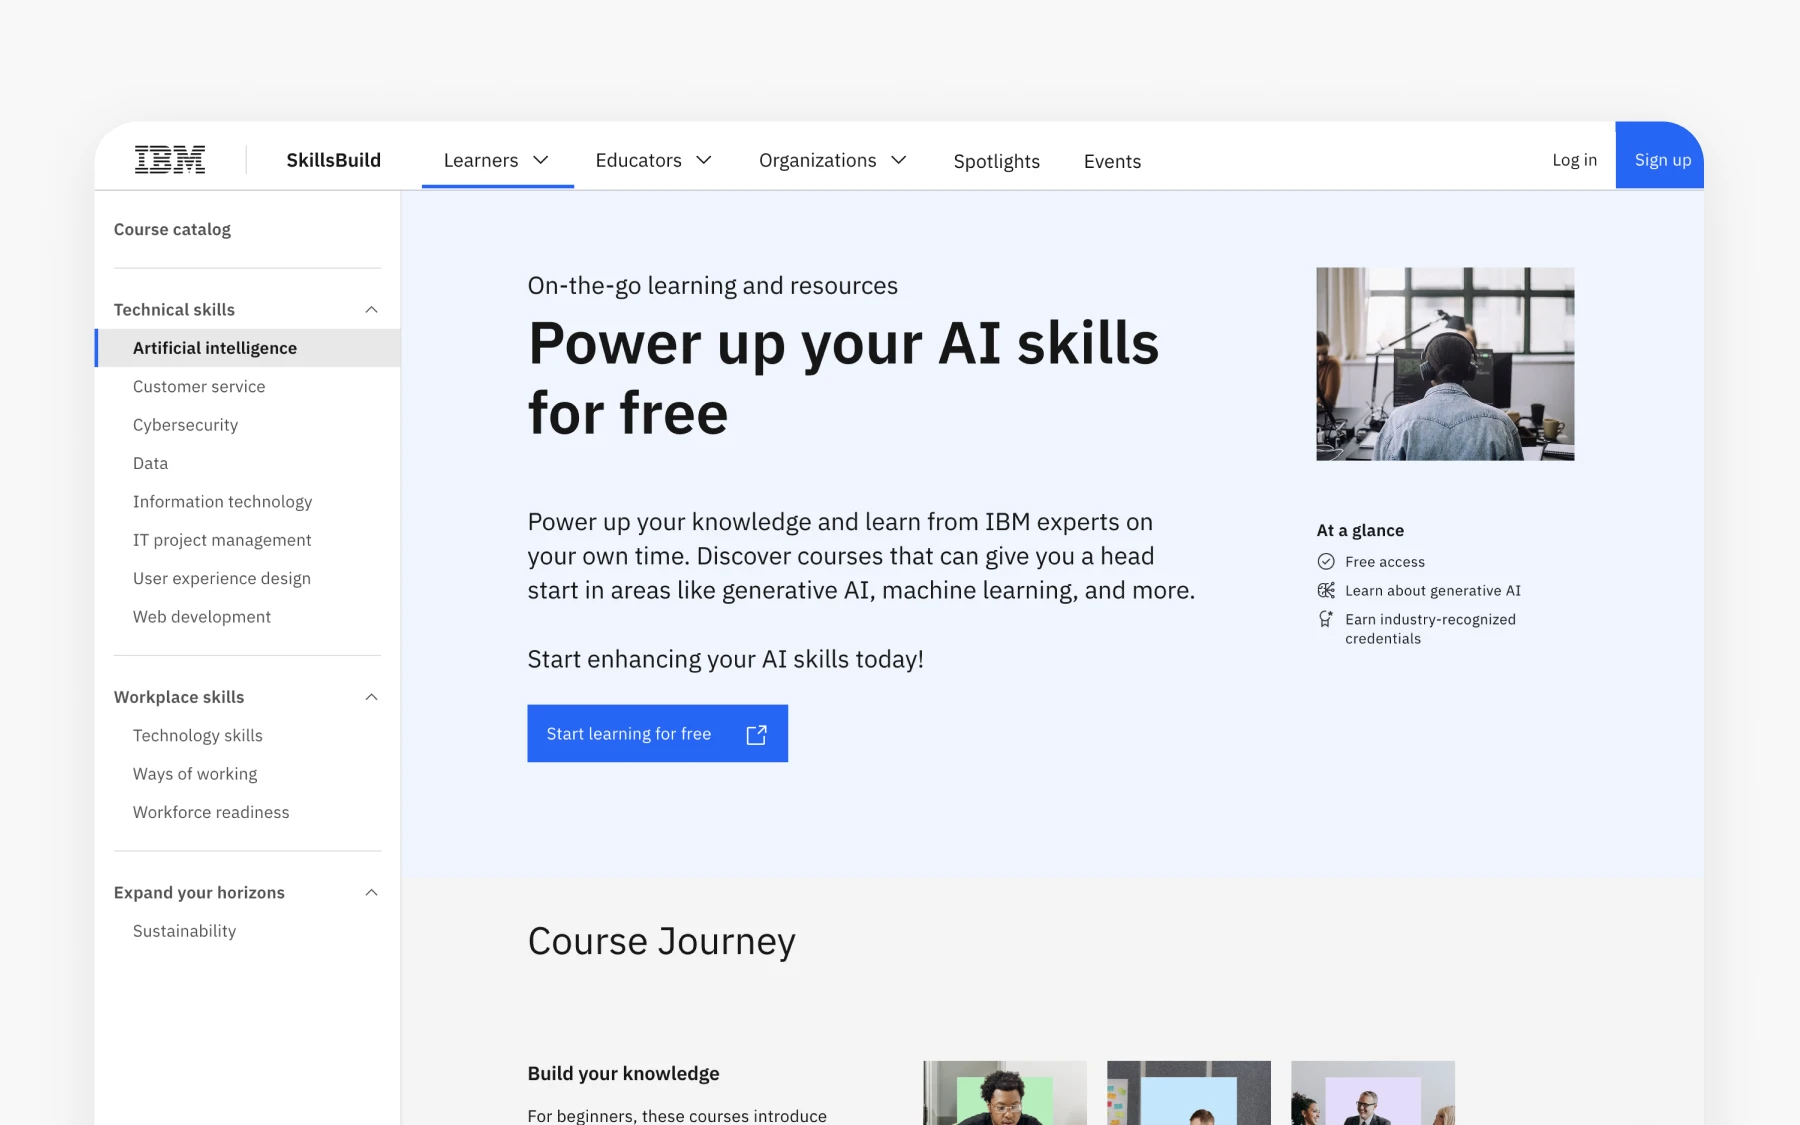Image resolution: width=1800 pixels, height=1125 pixels.
Task: Click On-the-go learning and resources text
Action: tap(712, 286)
